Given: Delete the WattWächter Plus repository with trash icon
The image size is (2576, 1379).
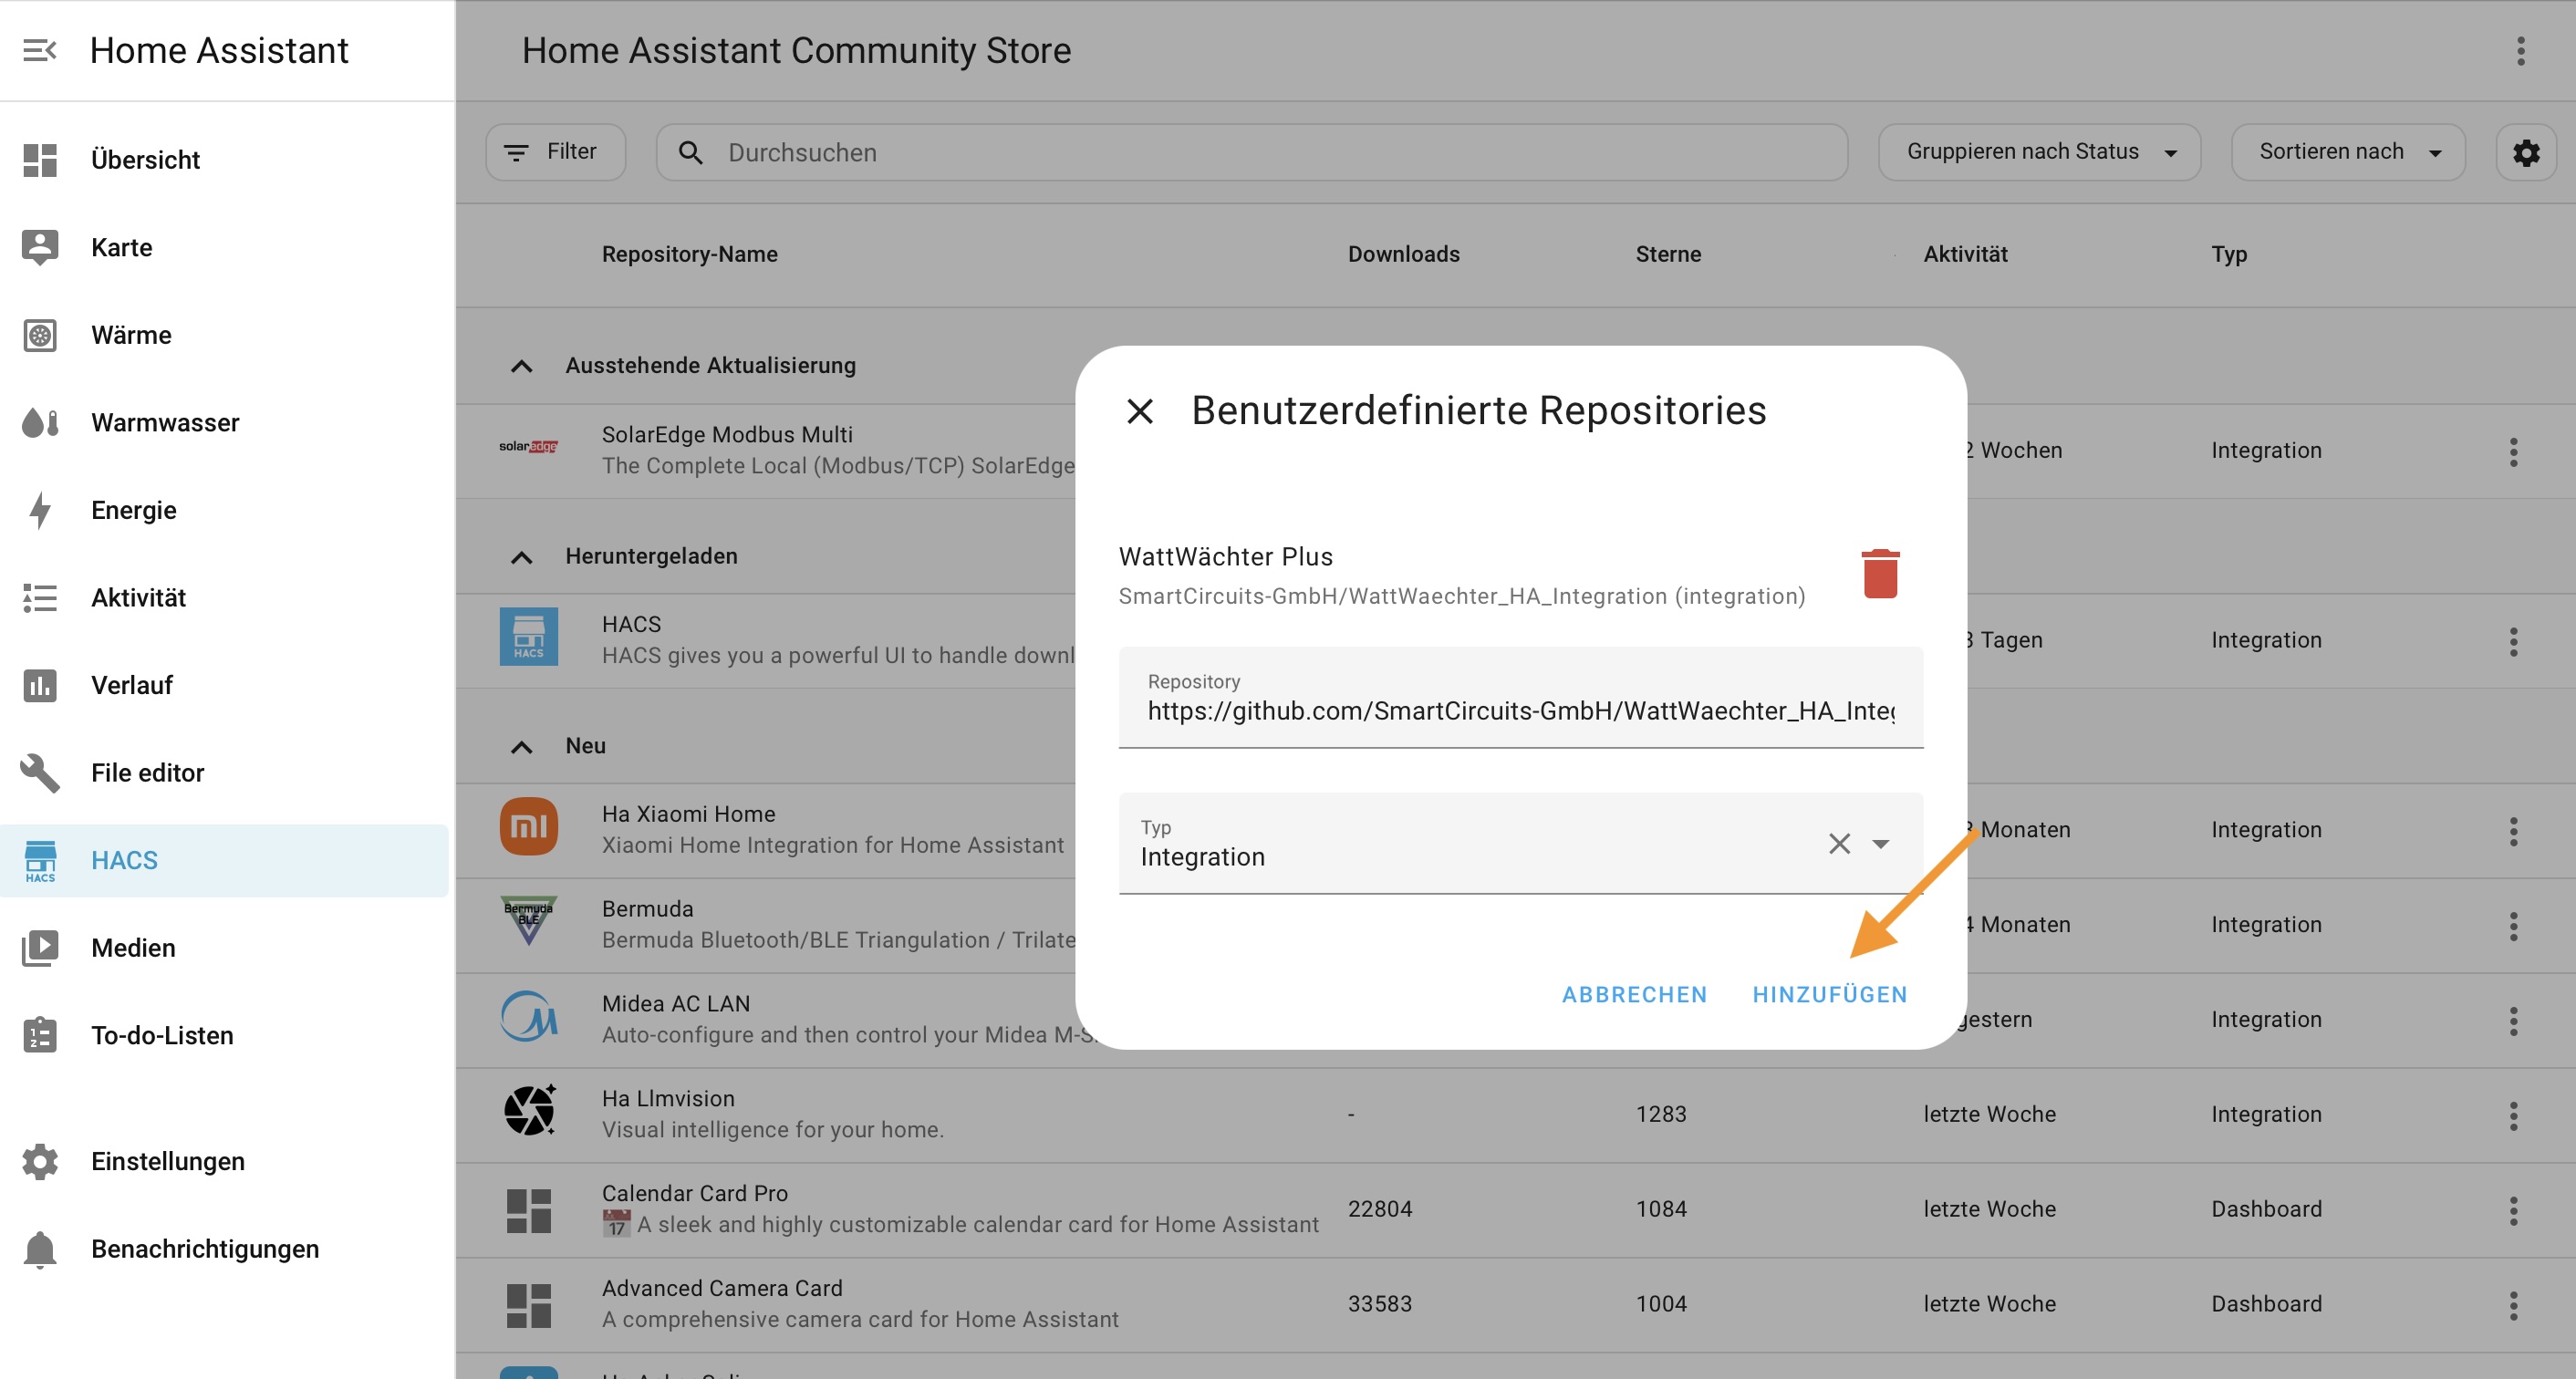Looking at the screenshot, I should (1880, 574).
